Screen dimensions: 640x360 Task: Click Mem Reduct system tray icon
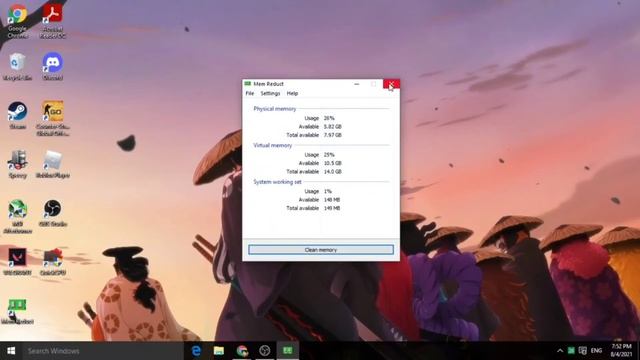coord(571,351)
